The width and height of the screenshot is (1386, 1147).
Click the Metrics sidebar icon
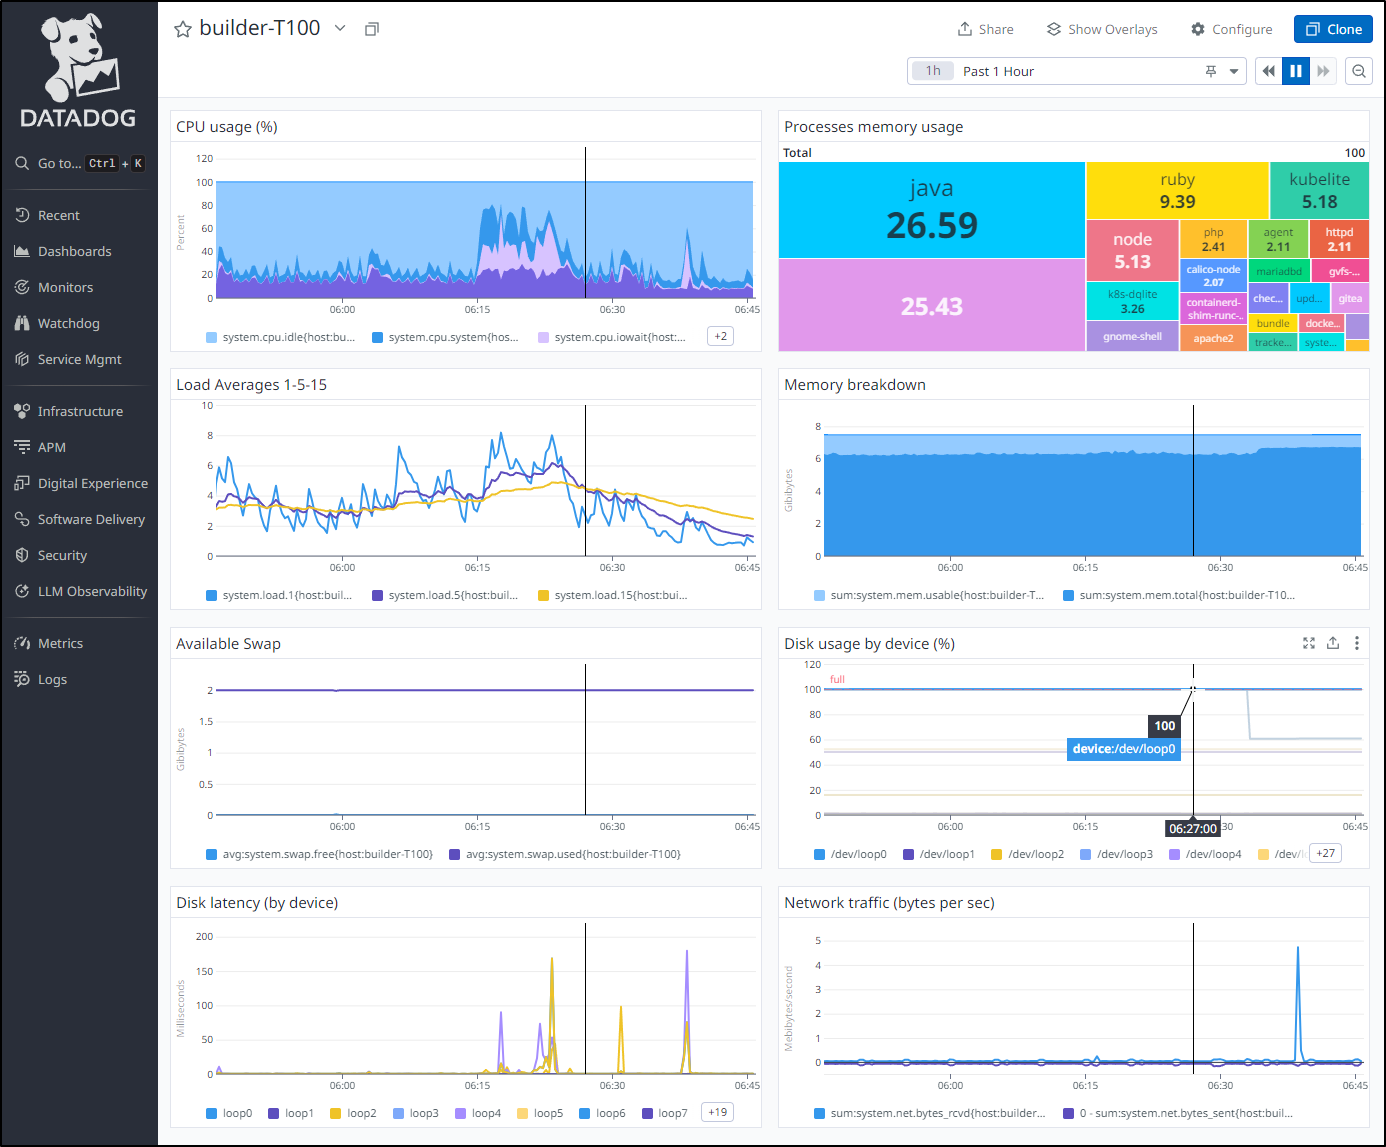tap(22, 643)
